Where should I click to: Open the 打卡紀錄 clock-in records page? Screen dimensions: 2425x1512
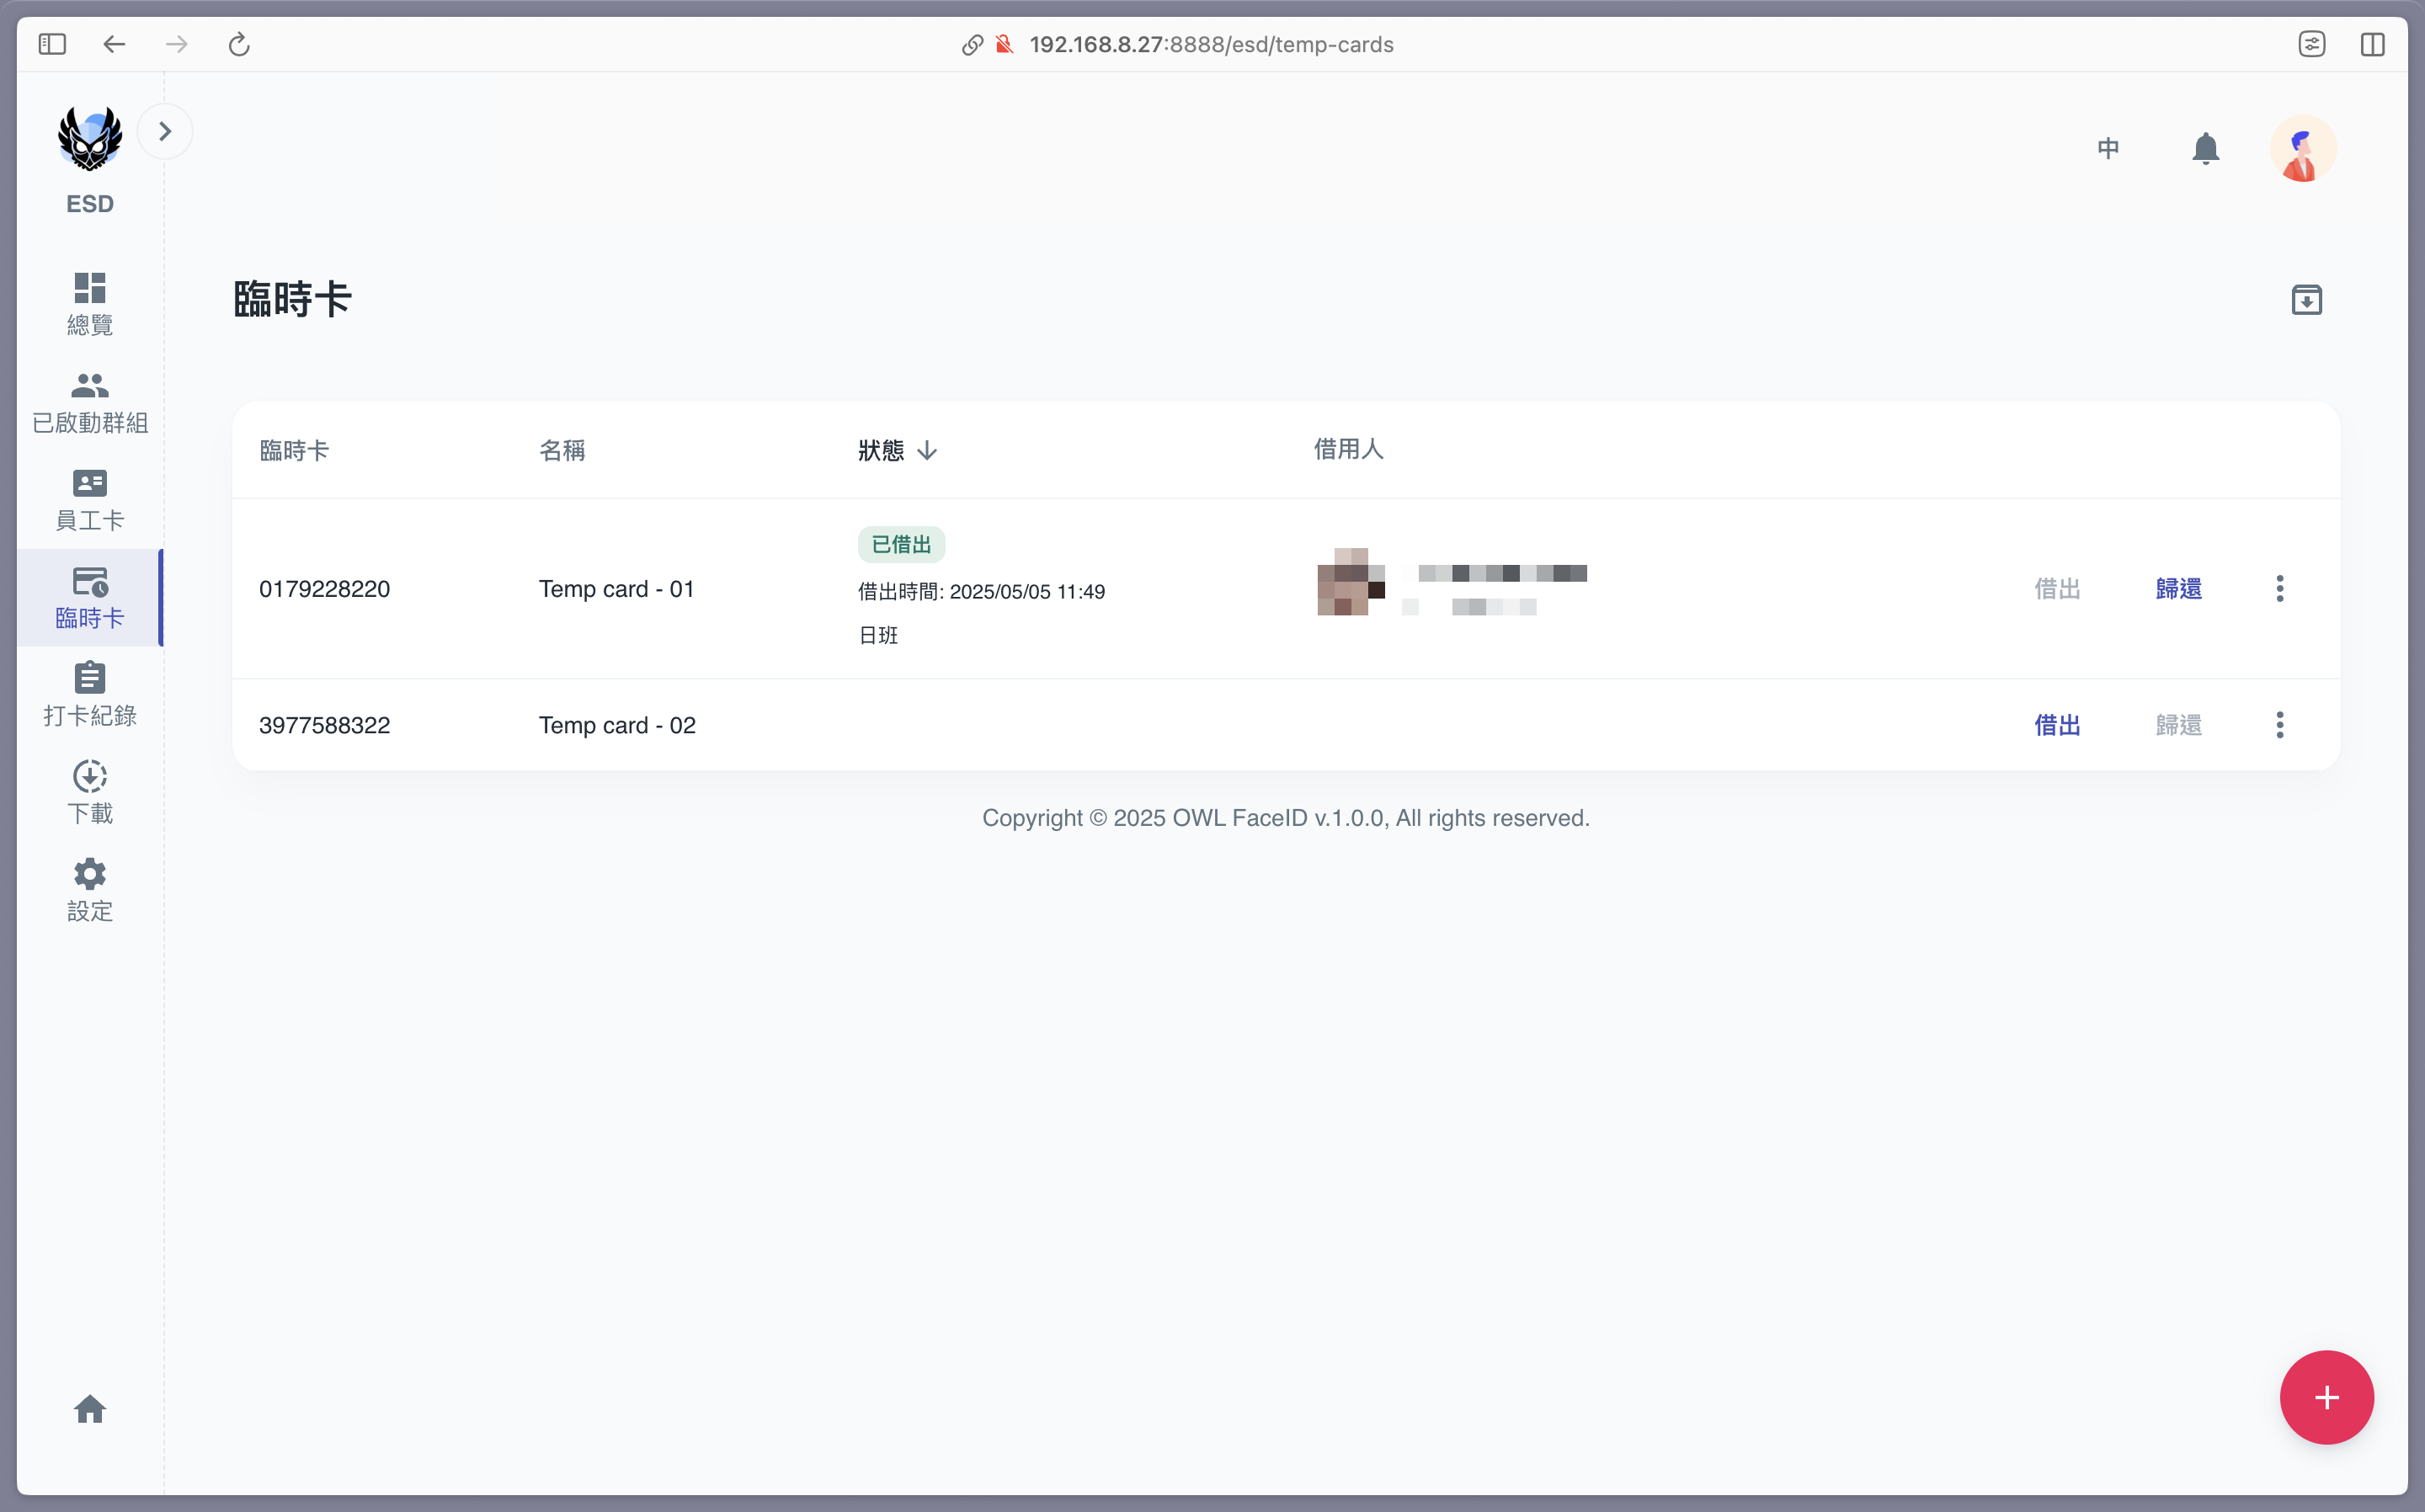[89, 694]
